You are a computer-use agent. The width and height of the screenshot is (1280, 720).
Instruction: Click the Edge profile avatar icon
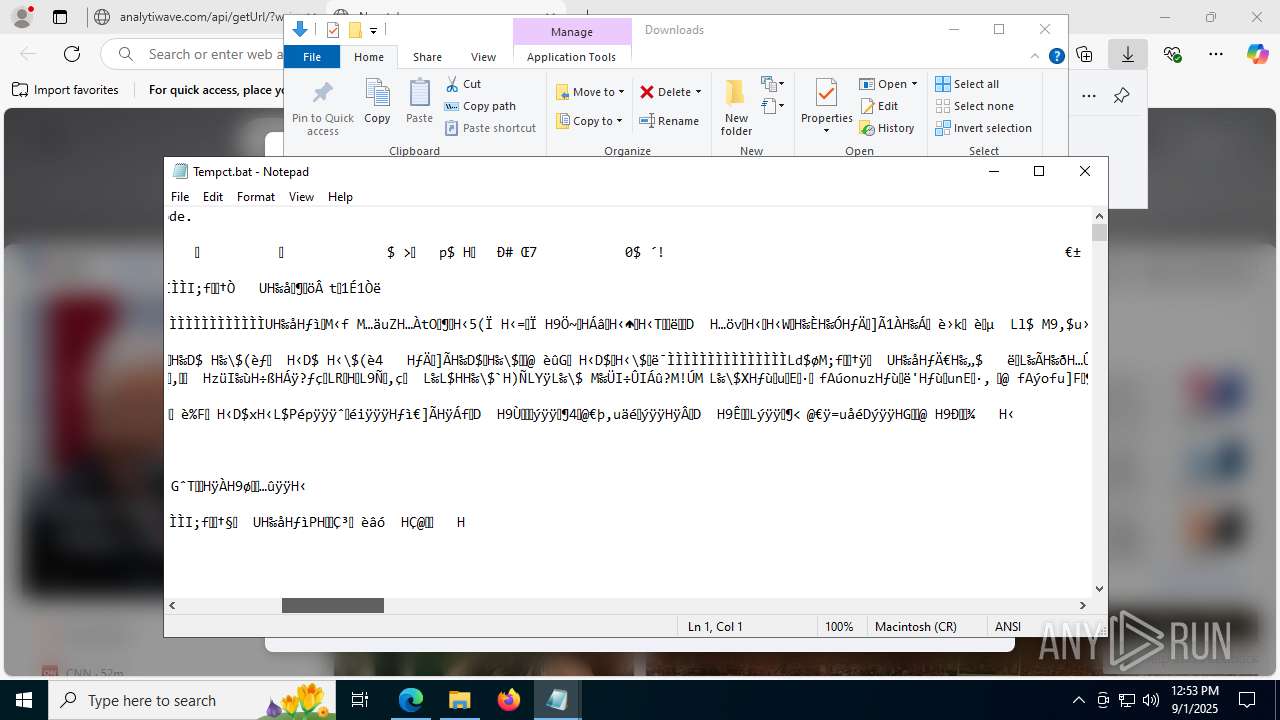(21, 17)
